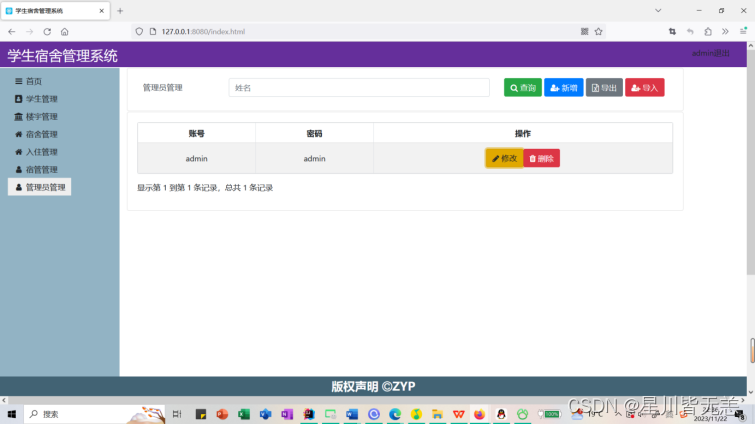Viewport: 755px width, 425px height.
Task: Expand the list-all-tabs chevron
Action: click(x=658, y=11)
